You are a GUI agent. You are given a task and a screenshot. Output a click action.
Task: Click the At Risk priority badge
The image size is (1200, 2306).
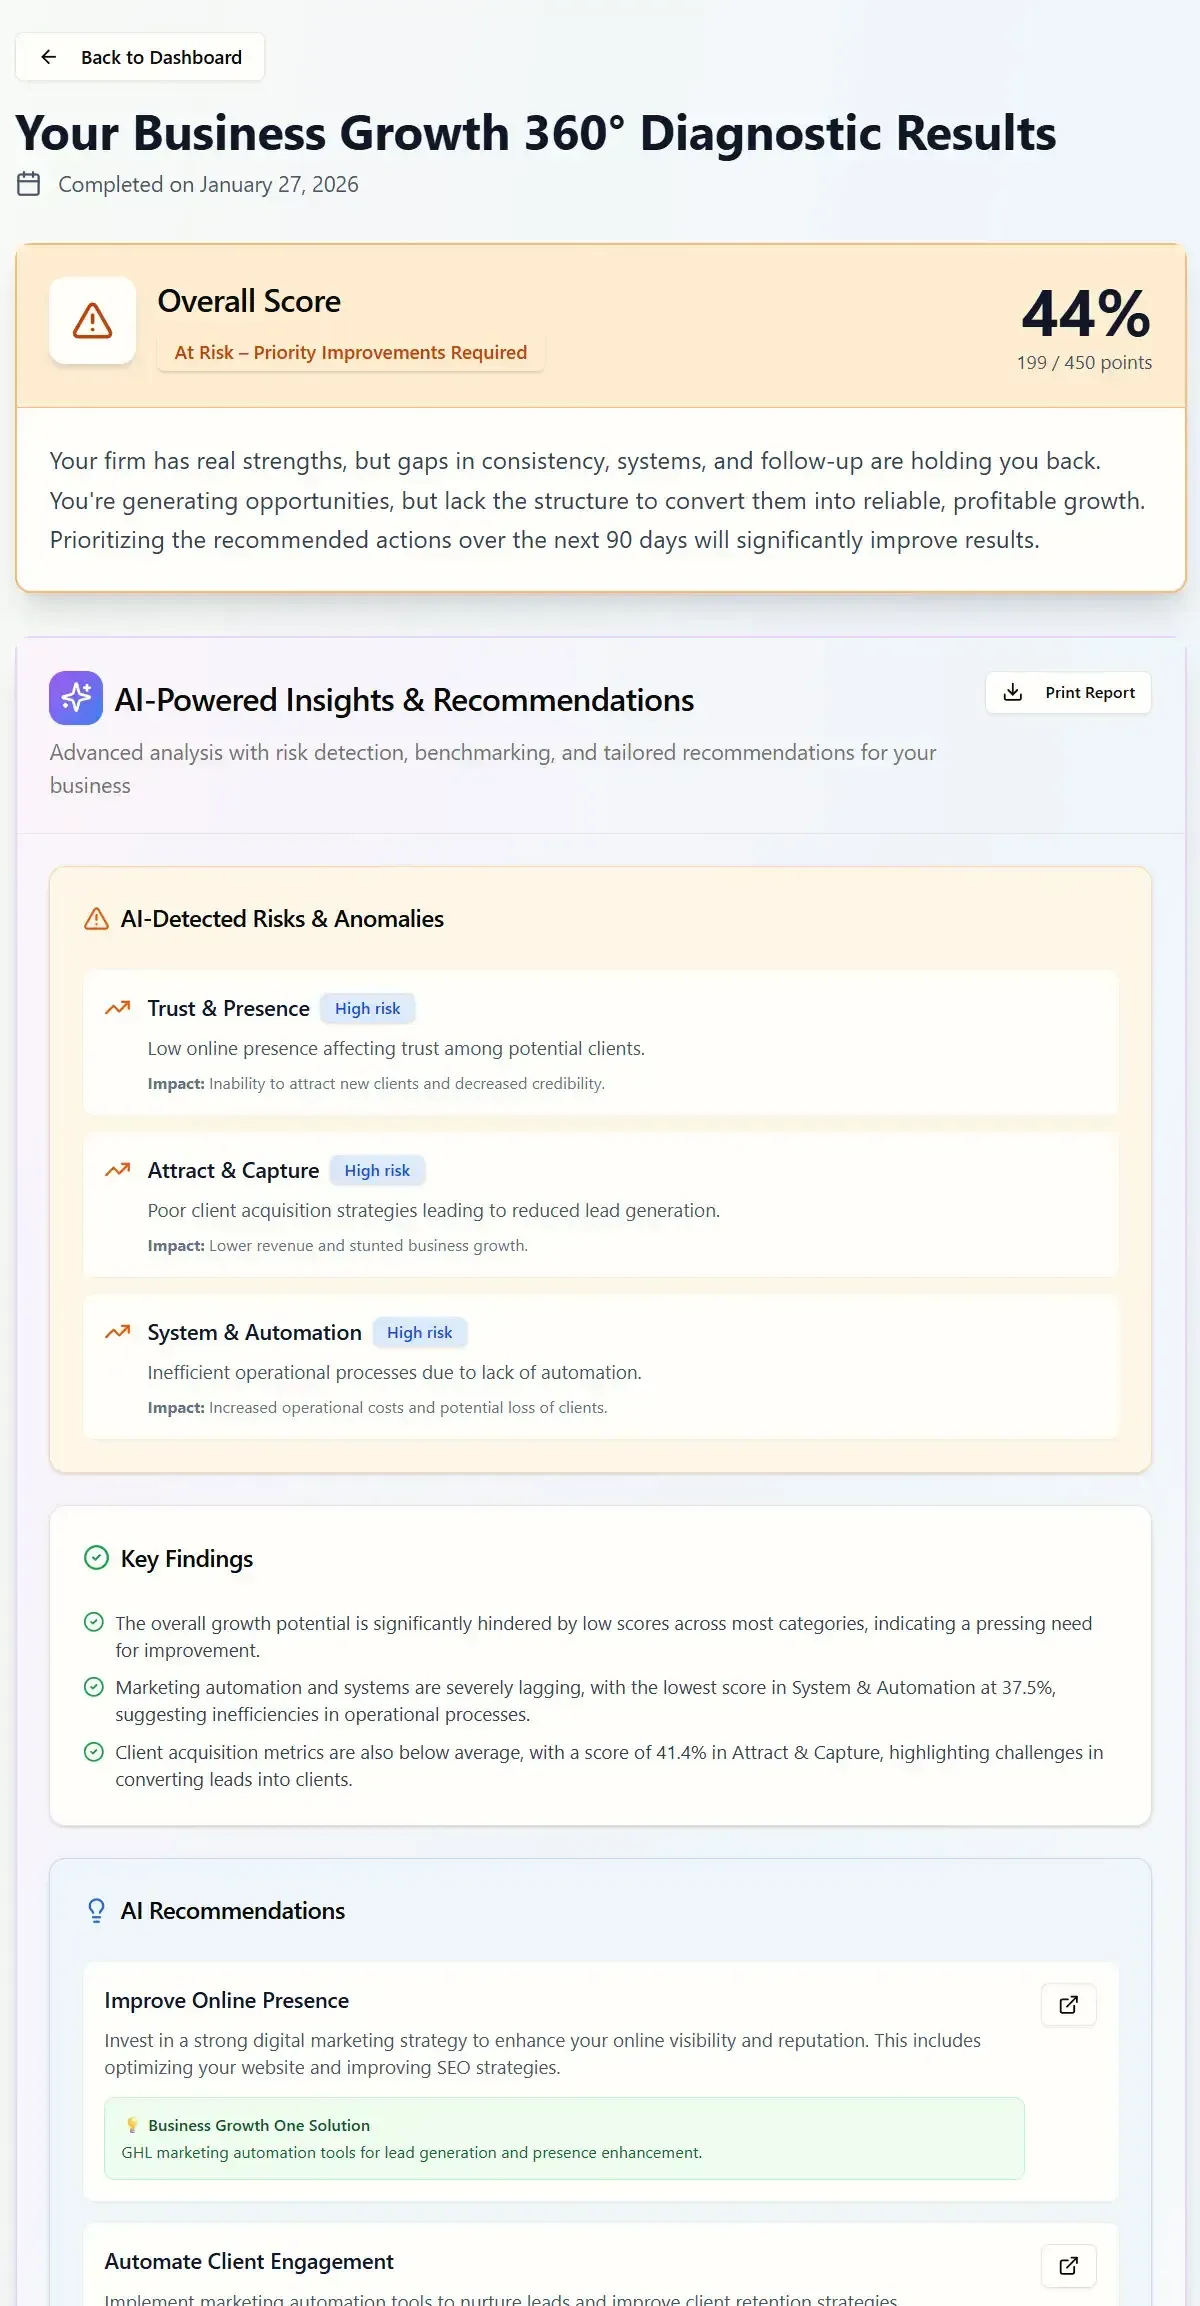tap(351, 352)
